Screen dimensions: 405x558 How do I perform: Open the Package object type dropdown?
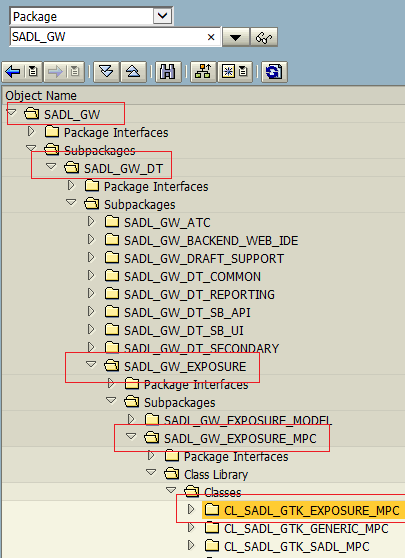163,16
